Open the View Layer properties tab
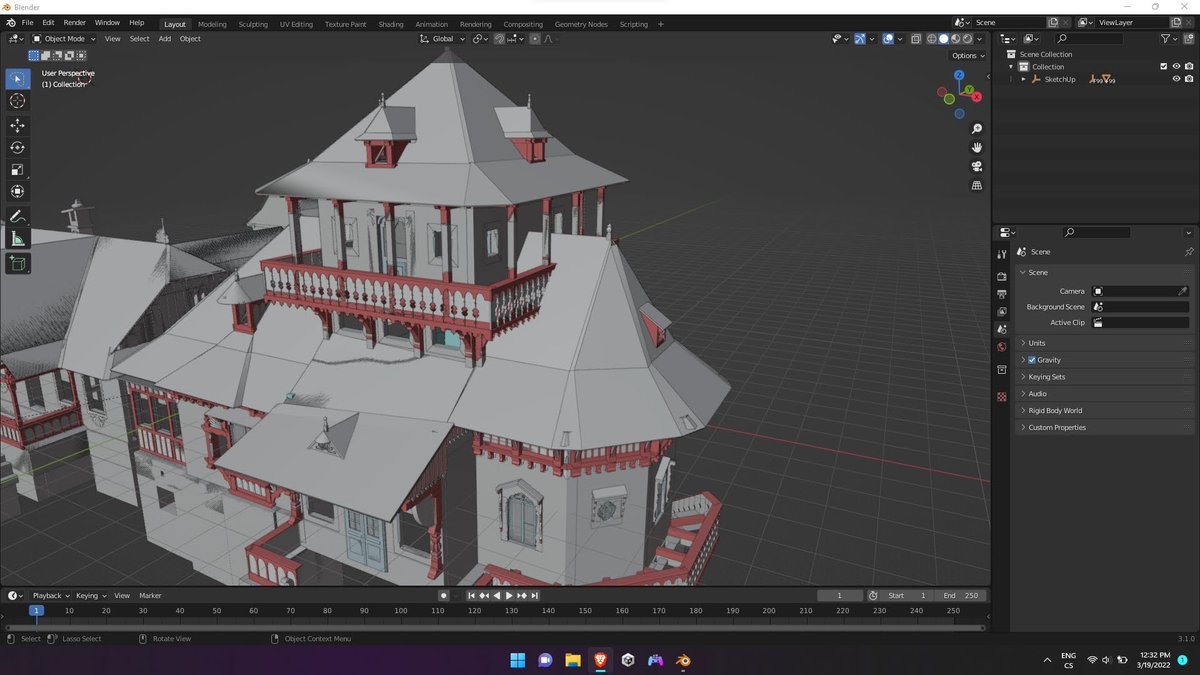 1002,311
